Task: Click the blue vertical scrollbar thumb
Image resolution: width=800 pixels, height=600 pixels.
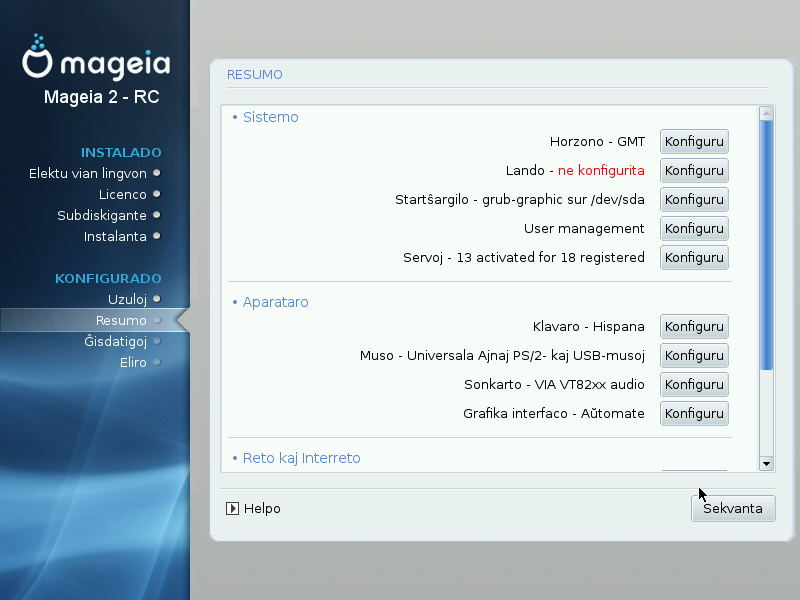Action: [x=766, y=245]
